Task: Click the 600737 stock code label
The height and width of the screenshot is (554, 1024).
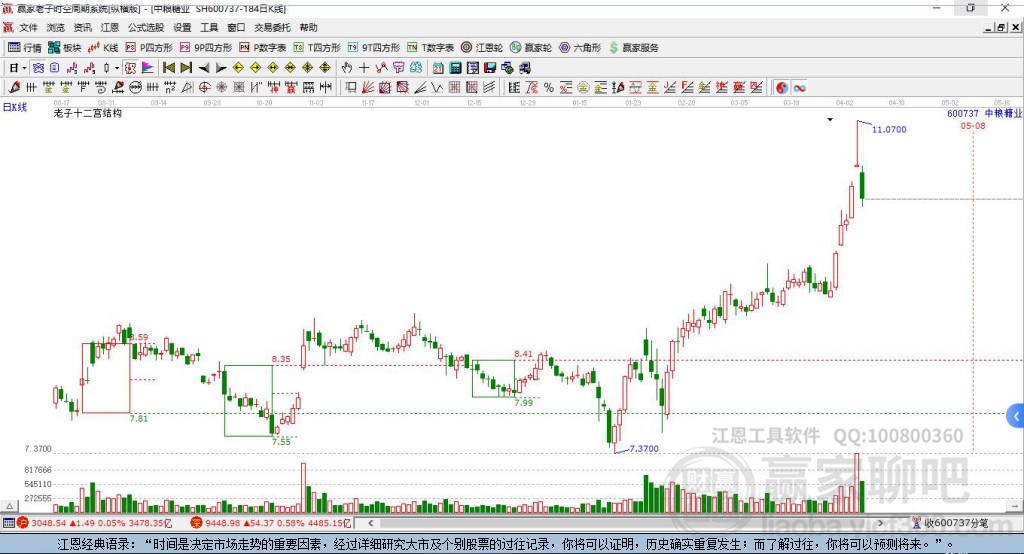Action: click(x=963, y=113)
